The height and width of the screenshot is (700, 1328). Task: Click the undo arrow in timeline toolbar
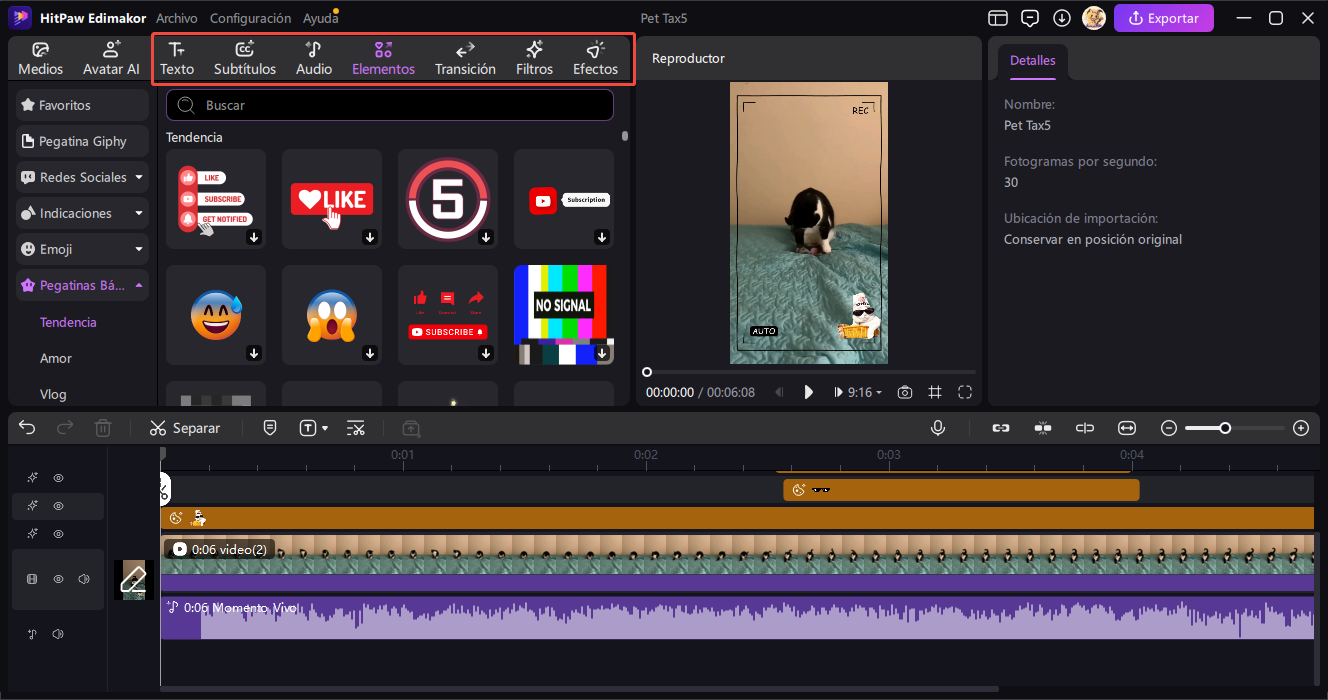(x=27, y=428)
